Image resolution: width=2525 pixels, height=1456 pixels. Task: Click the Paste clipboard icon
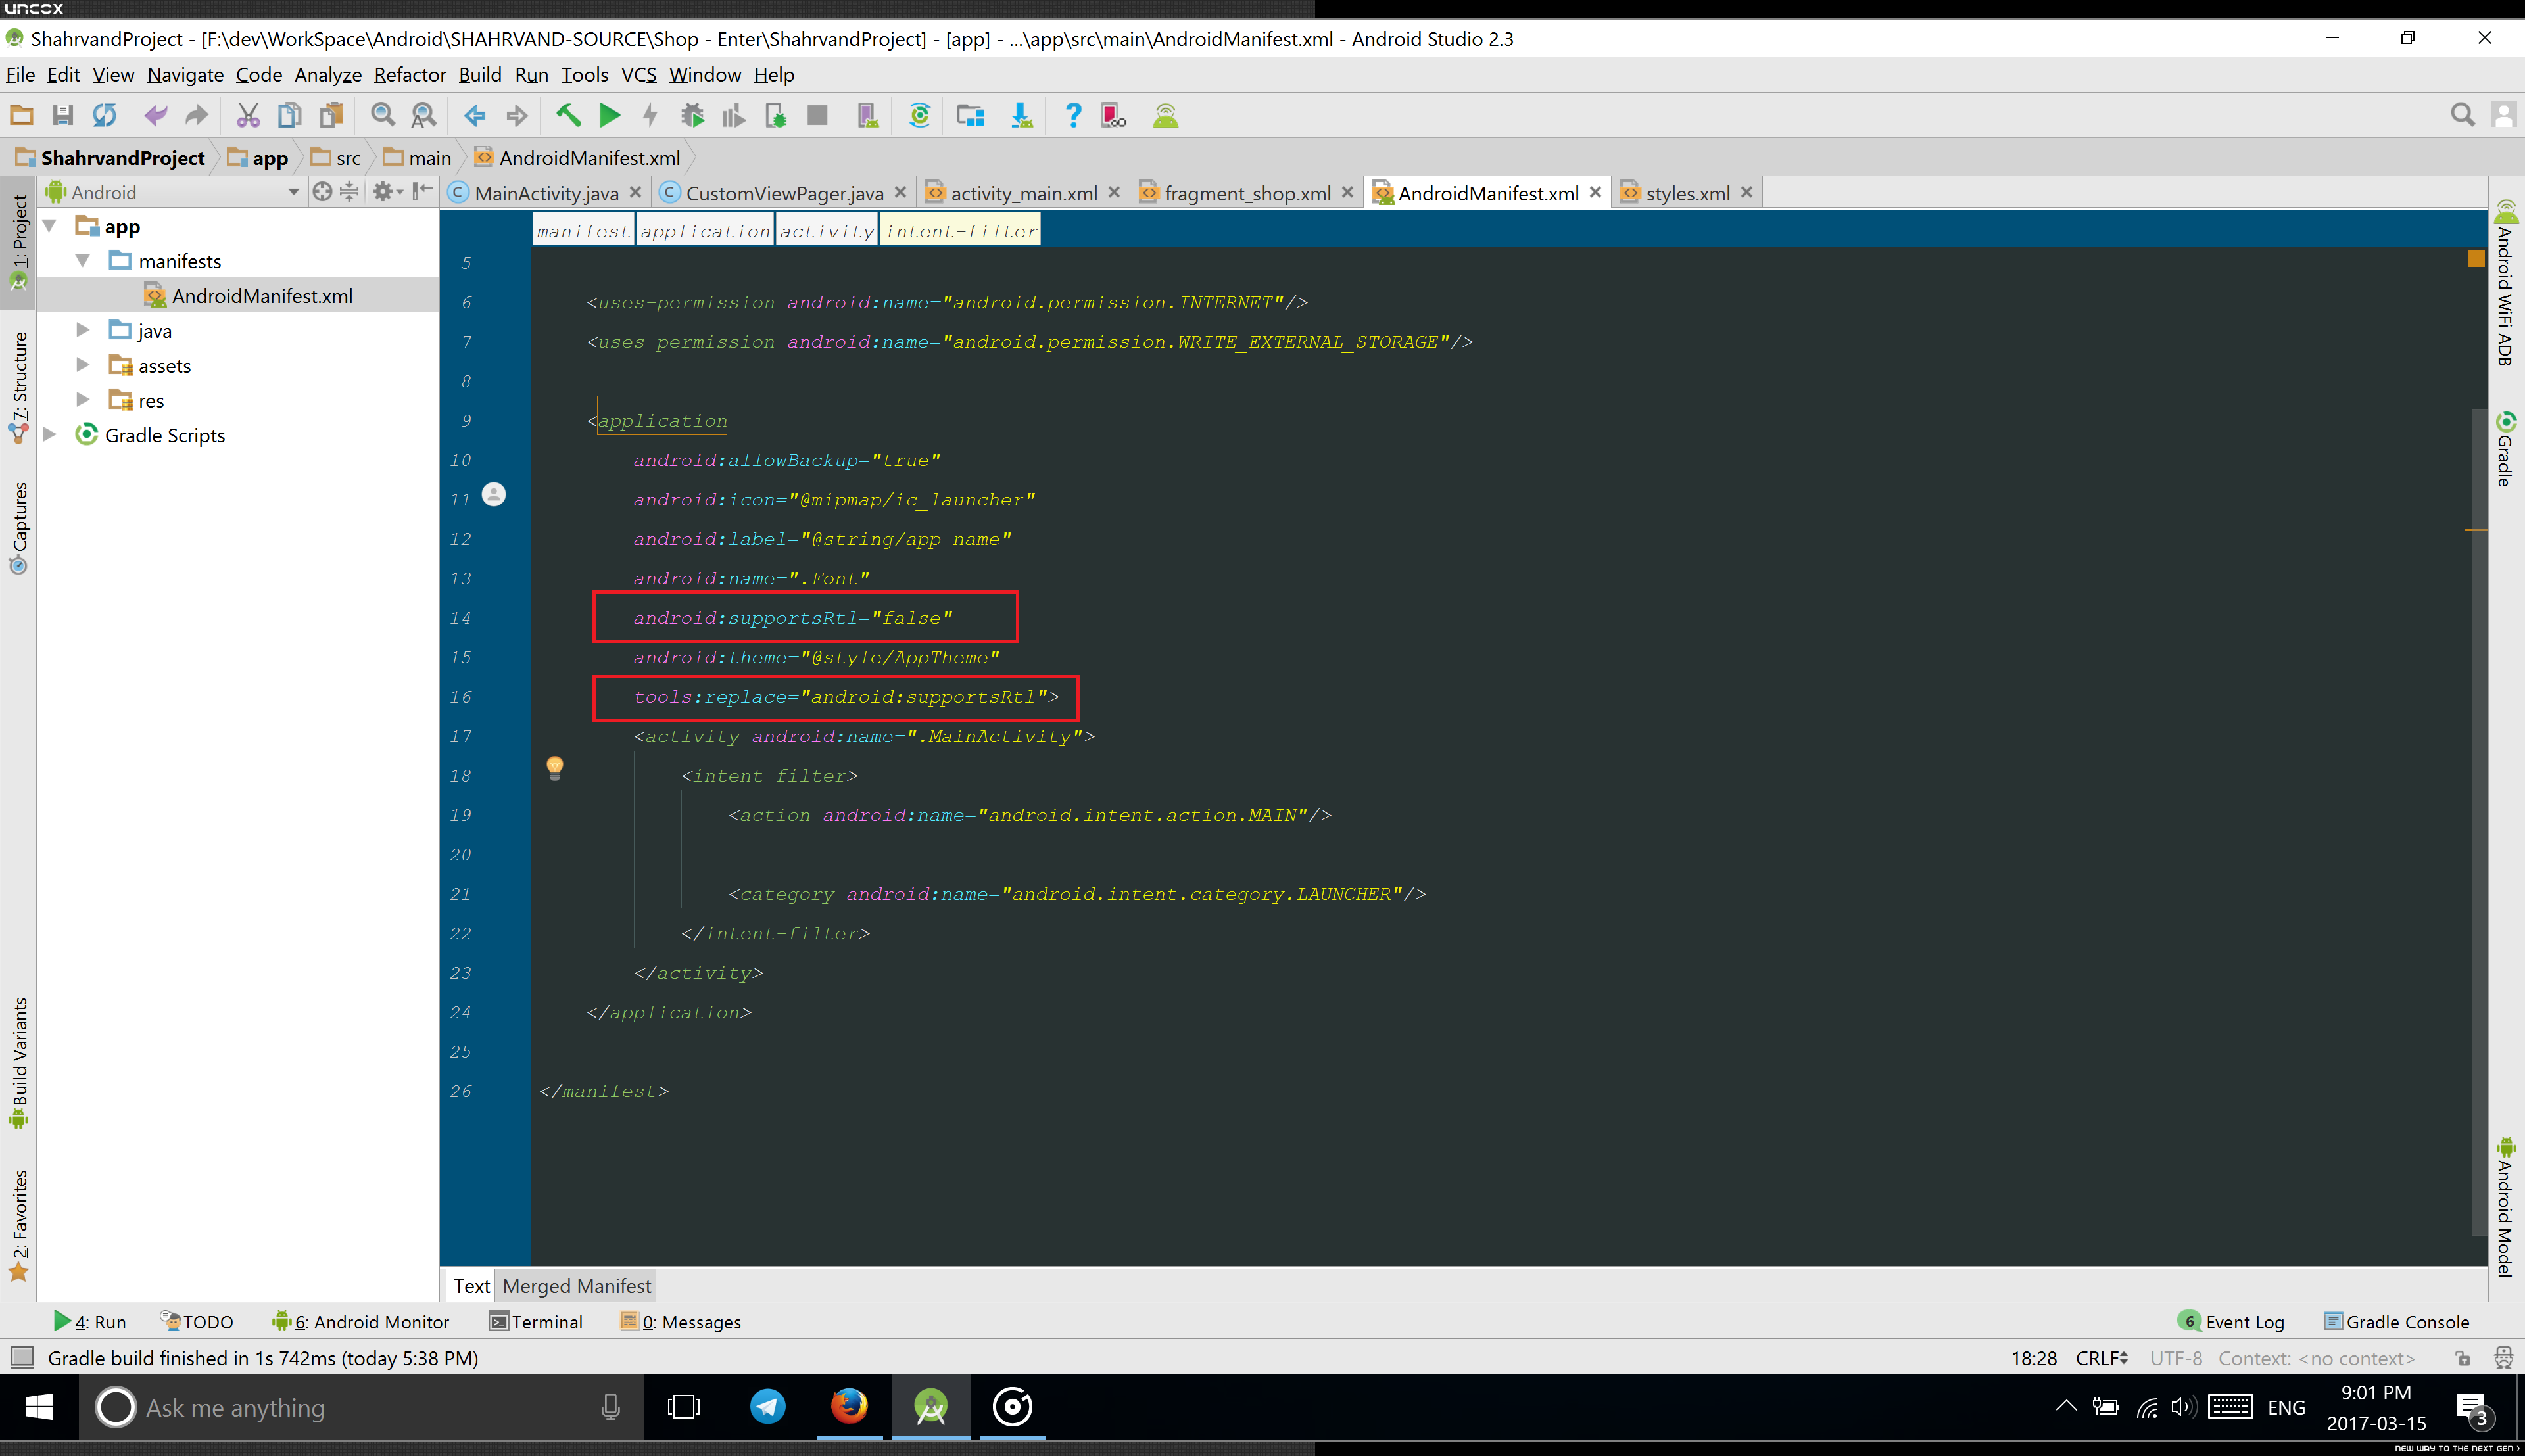point(331,116)
